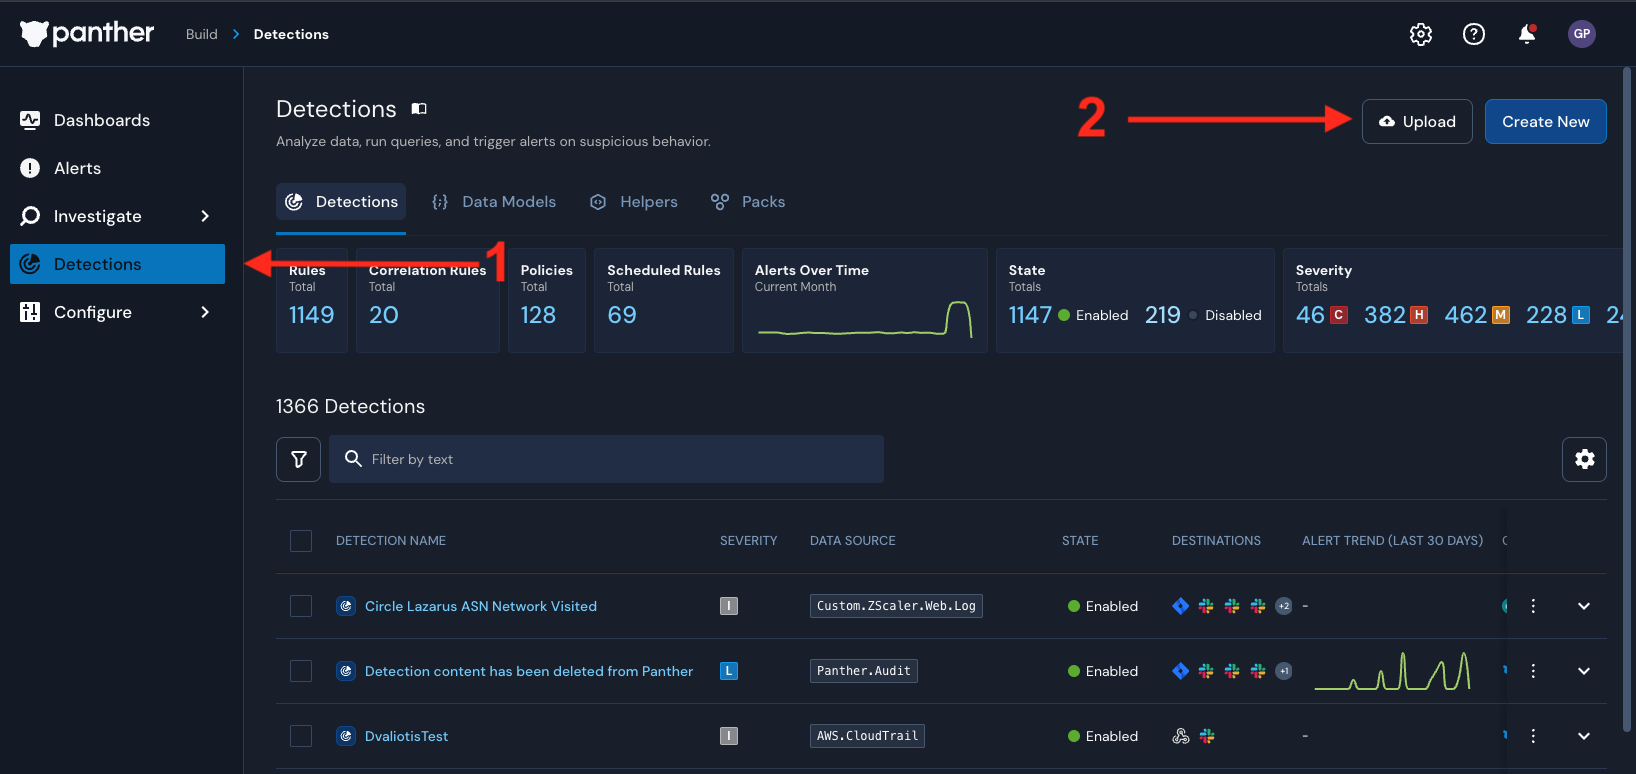
Task: Expand the Investigate sidebar menu
Action: point(205,216)
